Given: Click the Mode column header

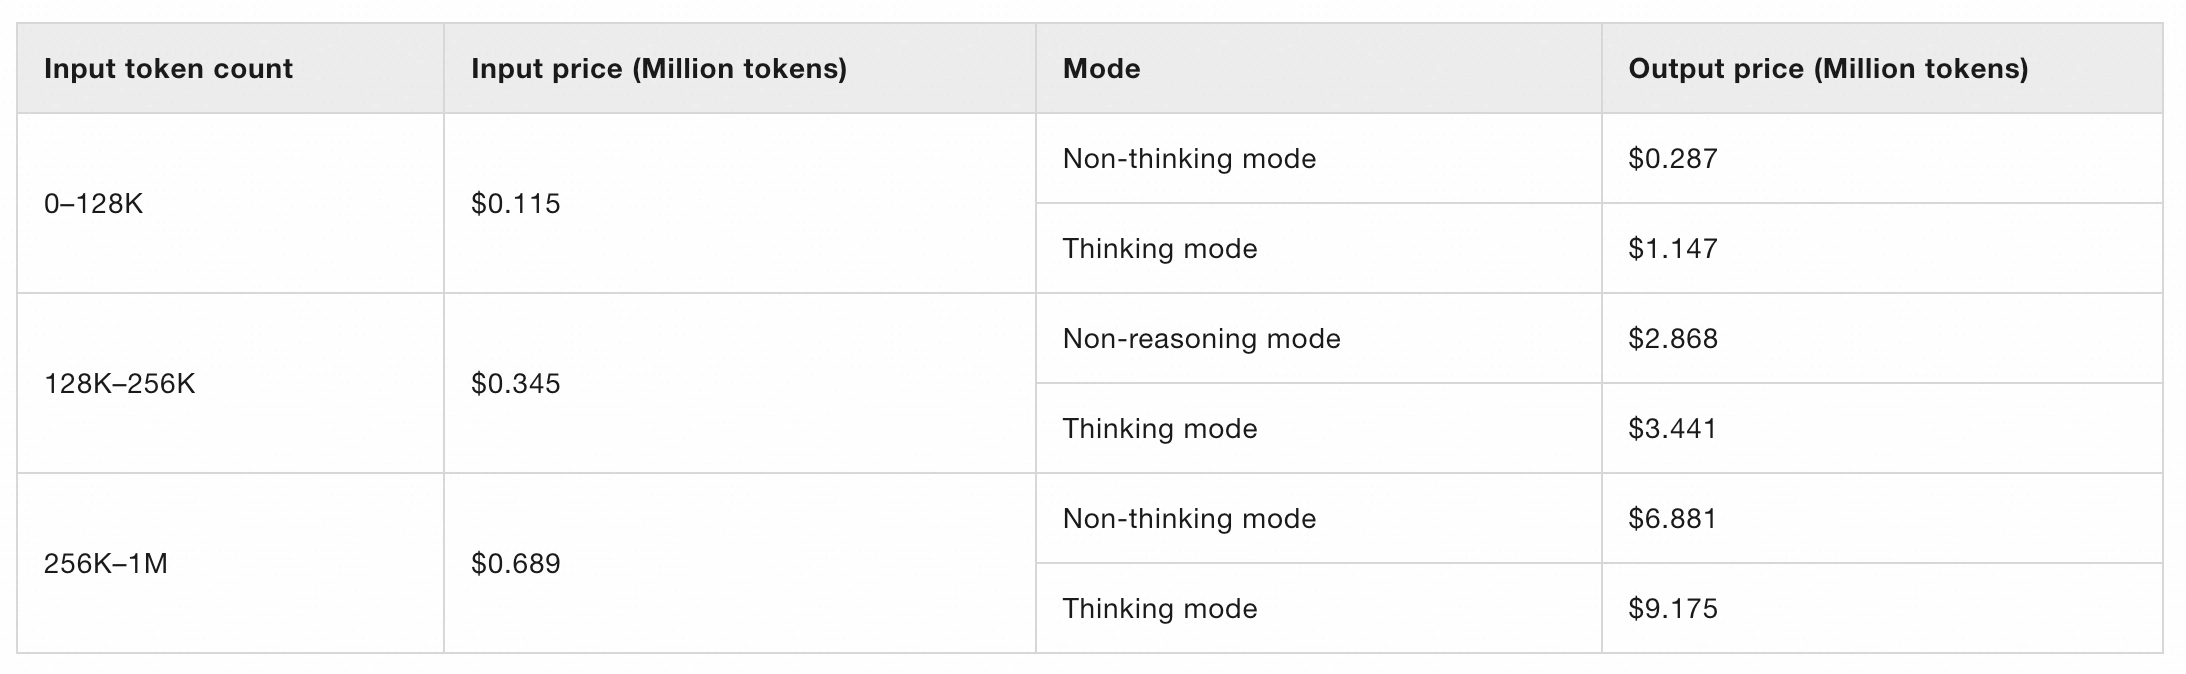Looking at the screenshot, I should point(1101,69).
